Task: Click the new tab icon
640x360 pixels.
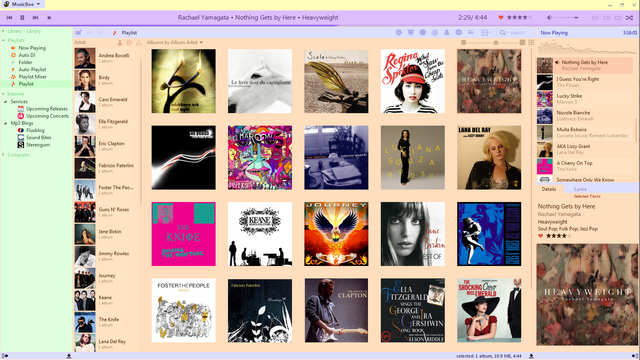Action: [x=78, y=33]
